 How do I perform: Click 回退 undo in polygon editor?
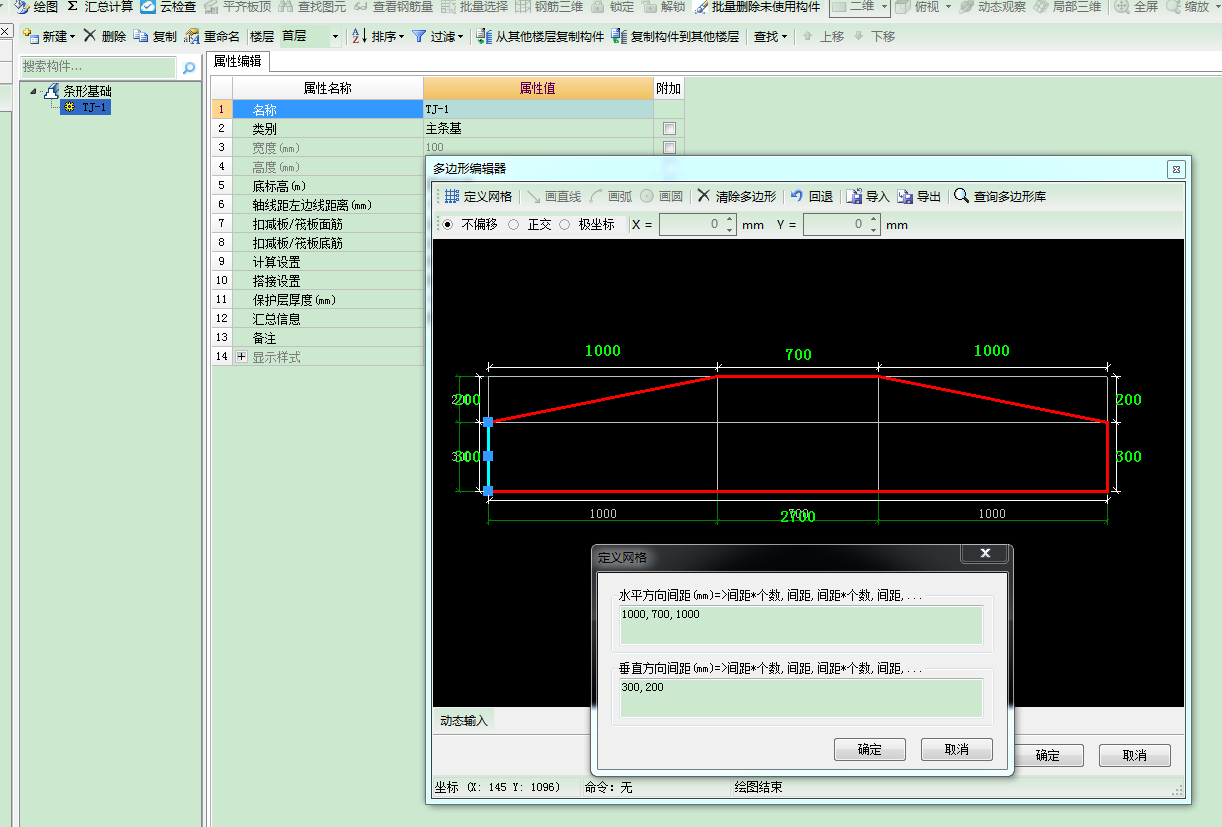click(811, 196)
